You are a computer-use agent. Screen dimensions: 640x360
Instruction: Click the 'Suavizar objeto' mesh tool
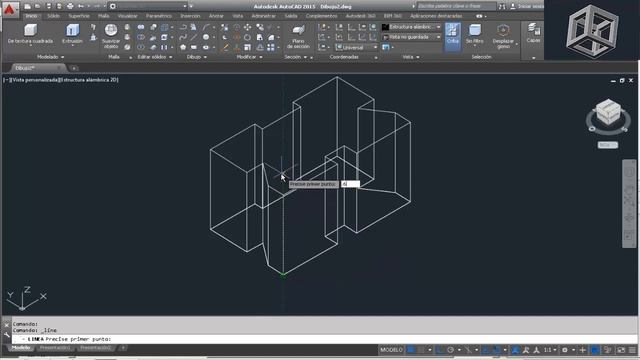pos(111,36)
